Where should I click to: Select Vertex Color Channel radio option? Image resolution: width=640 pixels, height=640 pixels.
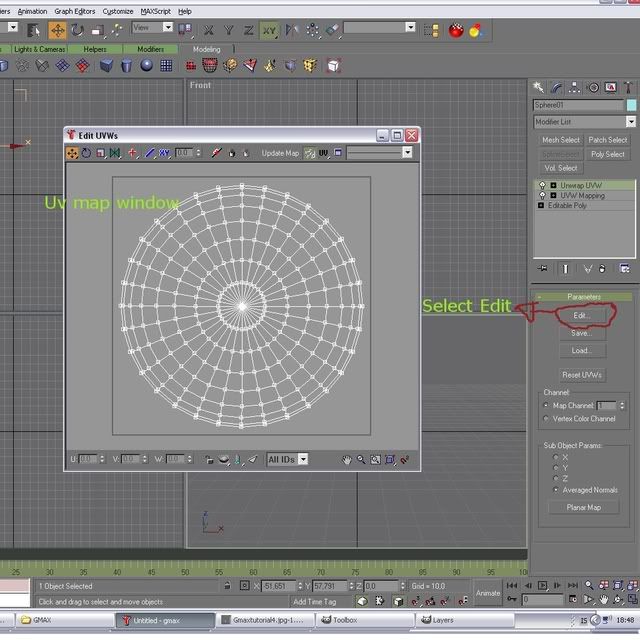(545, 419)
